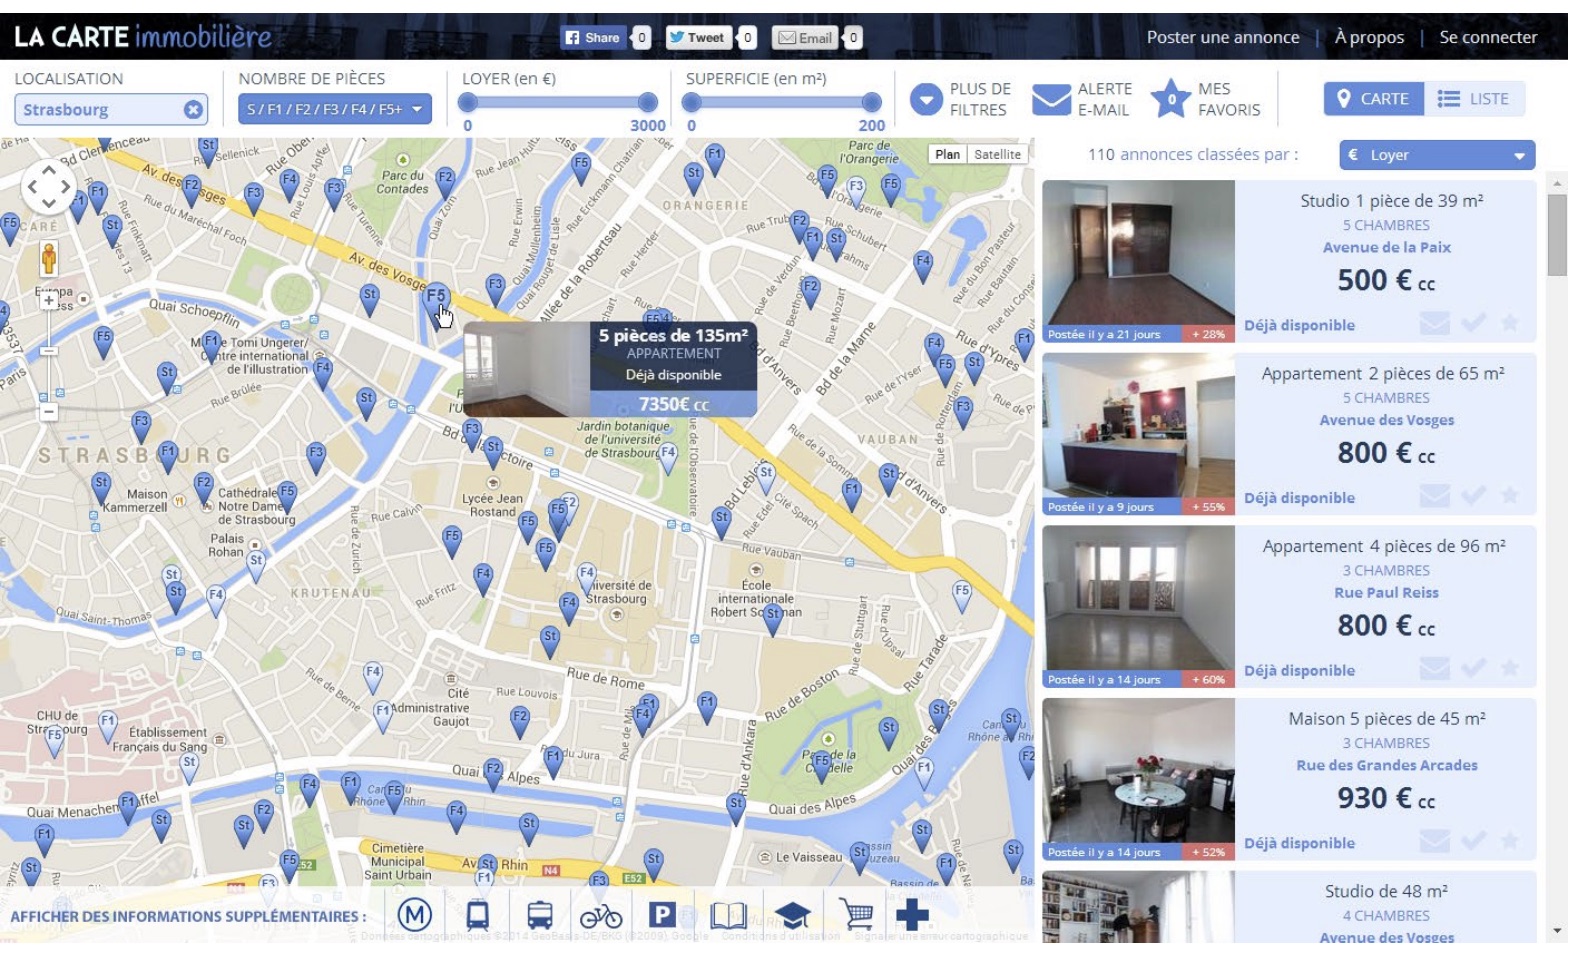Image resolution: width=1580 pixels, height=960 pixels.
Task: Show shops via shopping cart icon
Action: 856,914
